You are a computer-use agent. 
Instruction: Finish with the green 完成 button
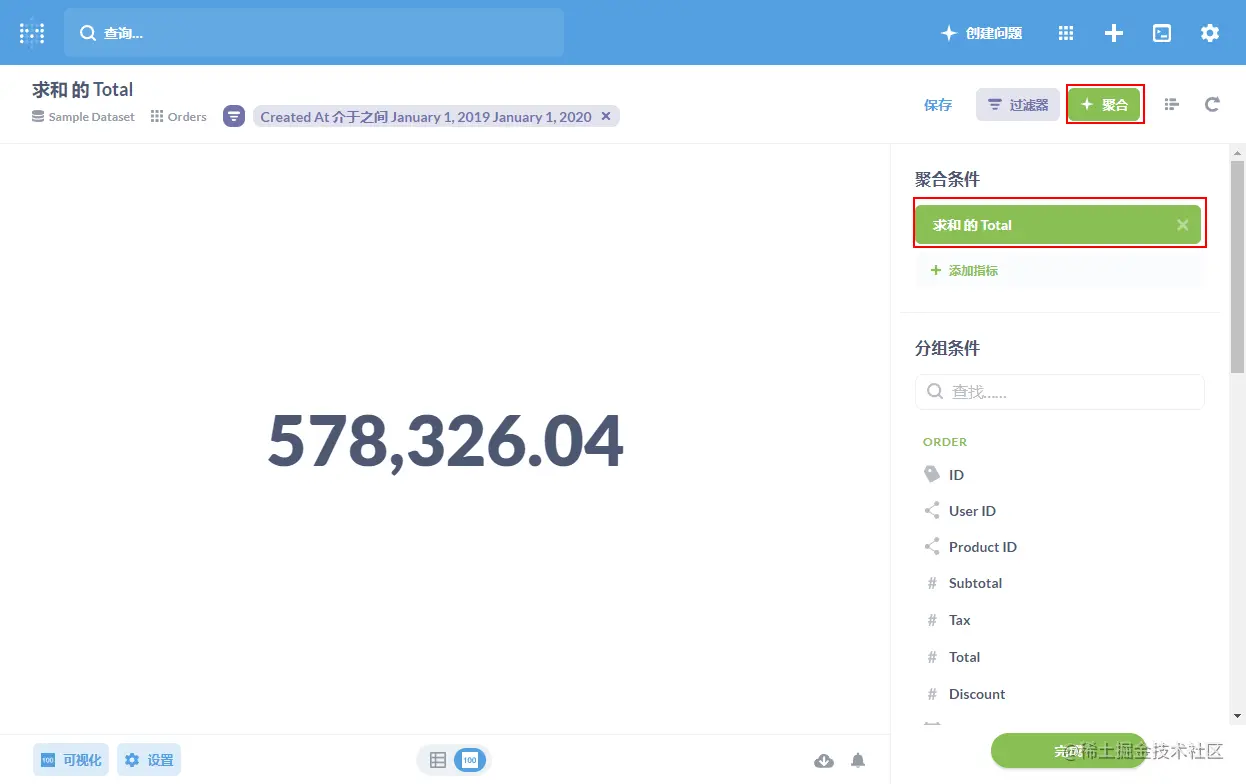tap(1068, 750)
